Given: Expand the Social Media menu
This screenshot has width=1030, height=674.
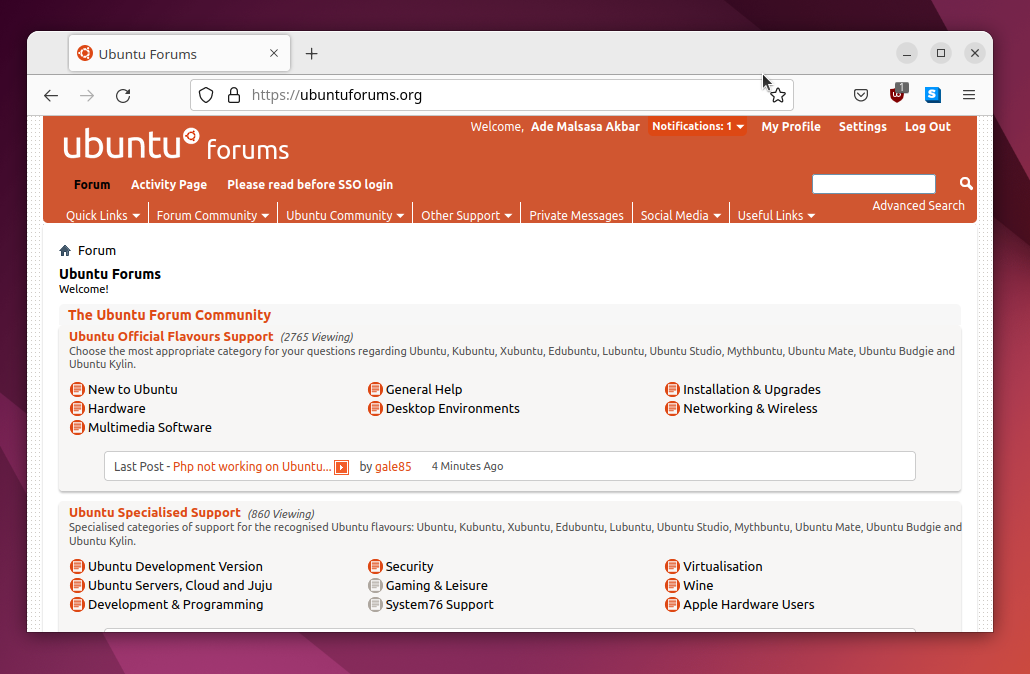Looking at the screenshot, I should [x=681, y=215].
